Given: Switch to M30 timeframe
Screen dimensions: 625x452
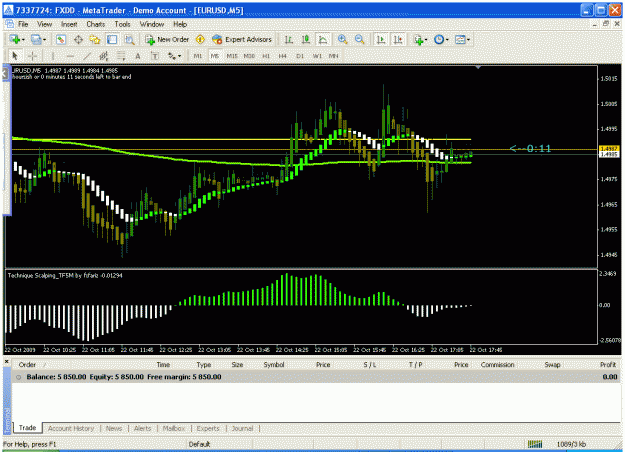Looking at the screenshot, I should point(249,56).
